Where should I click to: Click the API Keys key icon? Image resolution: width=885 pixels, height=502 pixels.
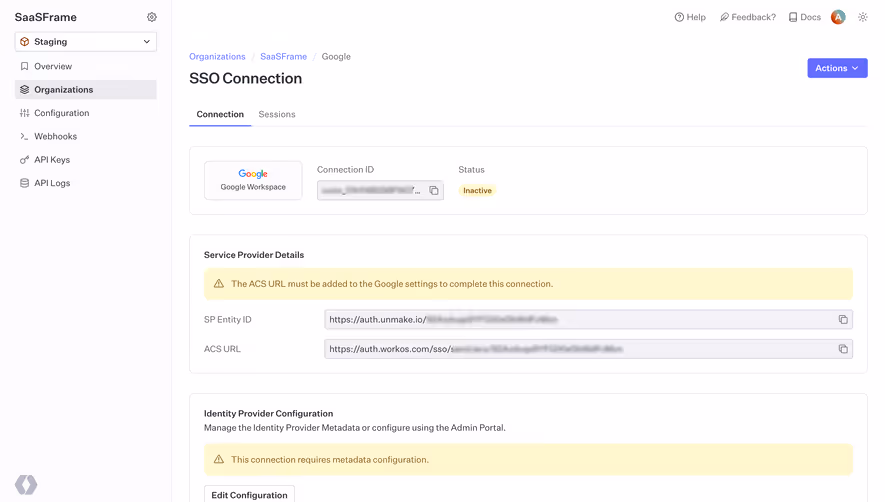(x=24, y=160)
